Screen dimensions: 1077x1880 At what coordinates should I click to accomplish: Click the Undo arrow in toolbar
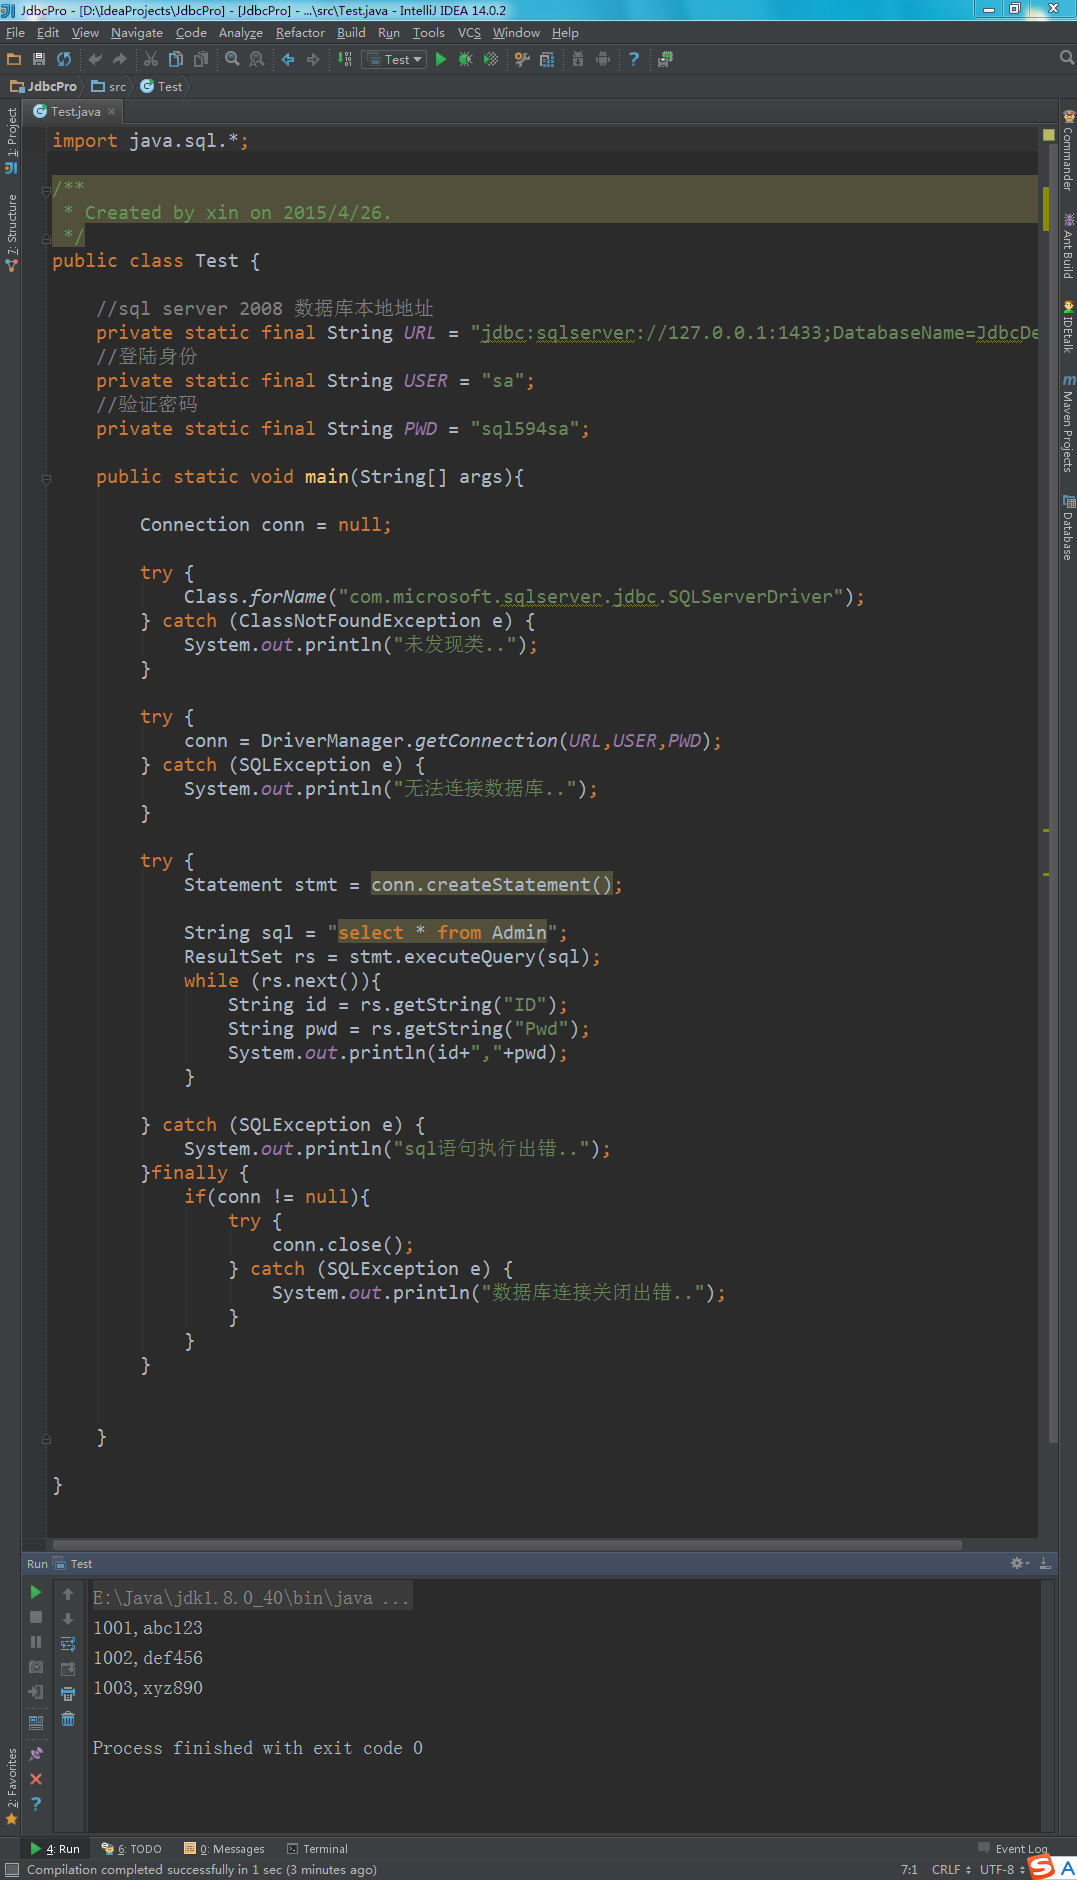(95, 60)
